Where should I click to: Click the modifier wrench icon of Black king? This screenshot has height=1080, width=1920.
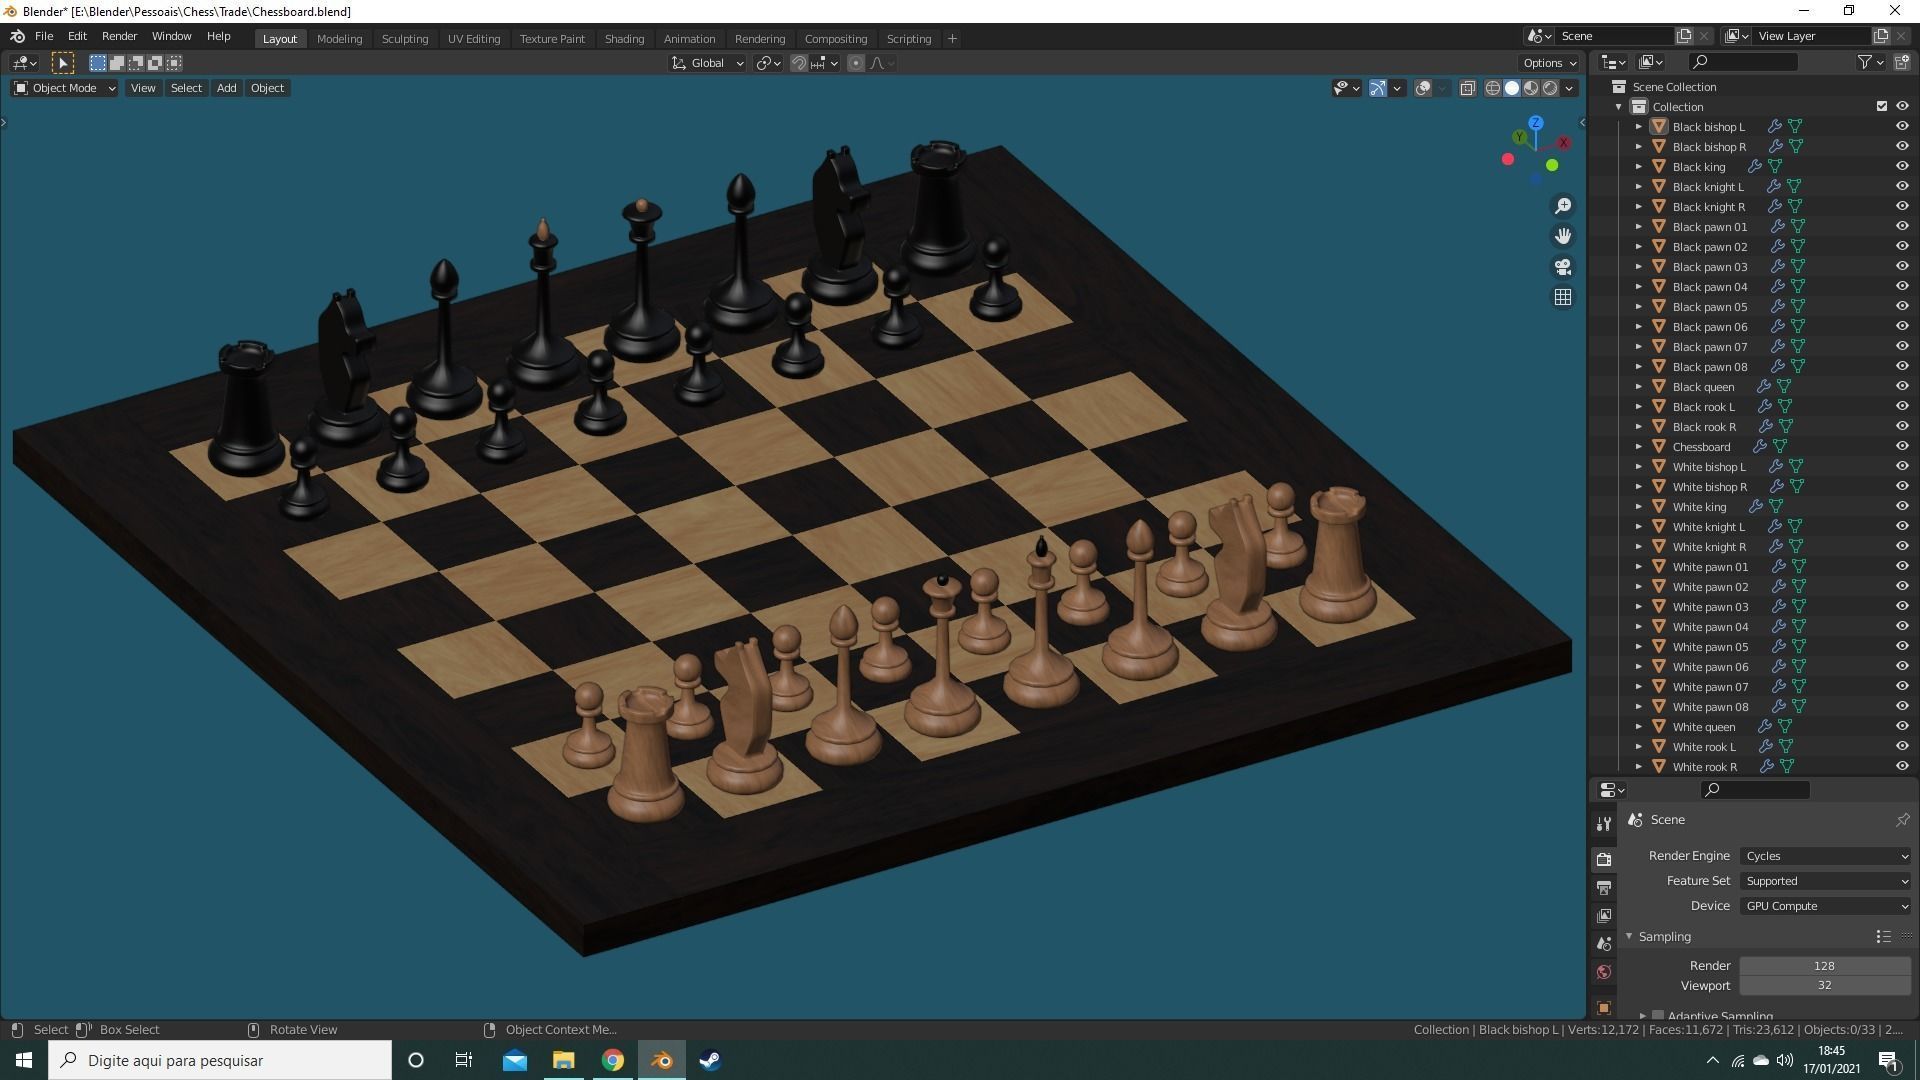[1755, 167]
